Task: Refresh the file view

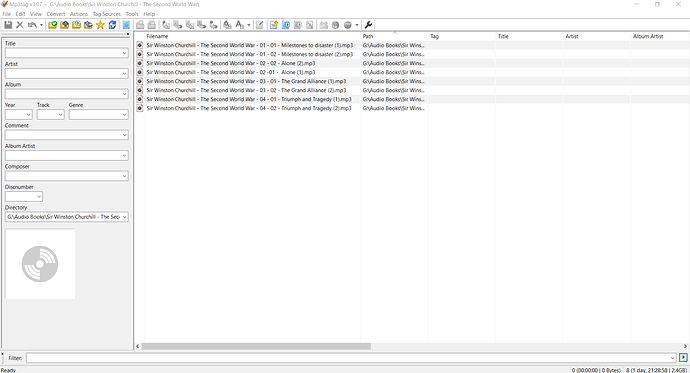Action: click(112, 25)
